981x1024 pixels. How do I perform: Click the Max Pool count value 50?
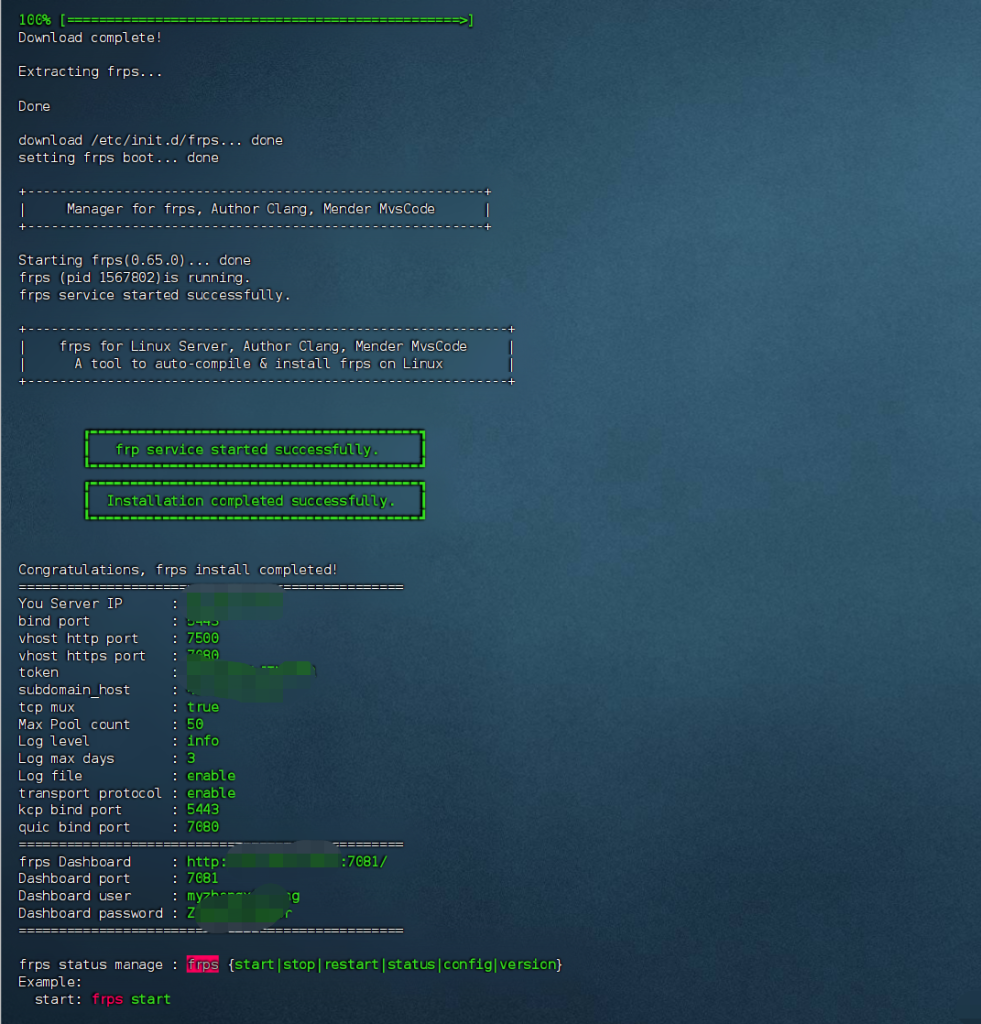[x=195, y=724]
